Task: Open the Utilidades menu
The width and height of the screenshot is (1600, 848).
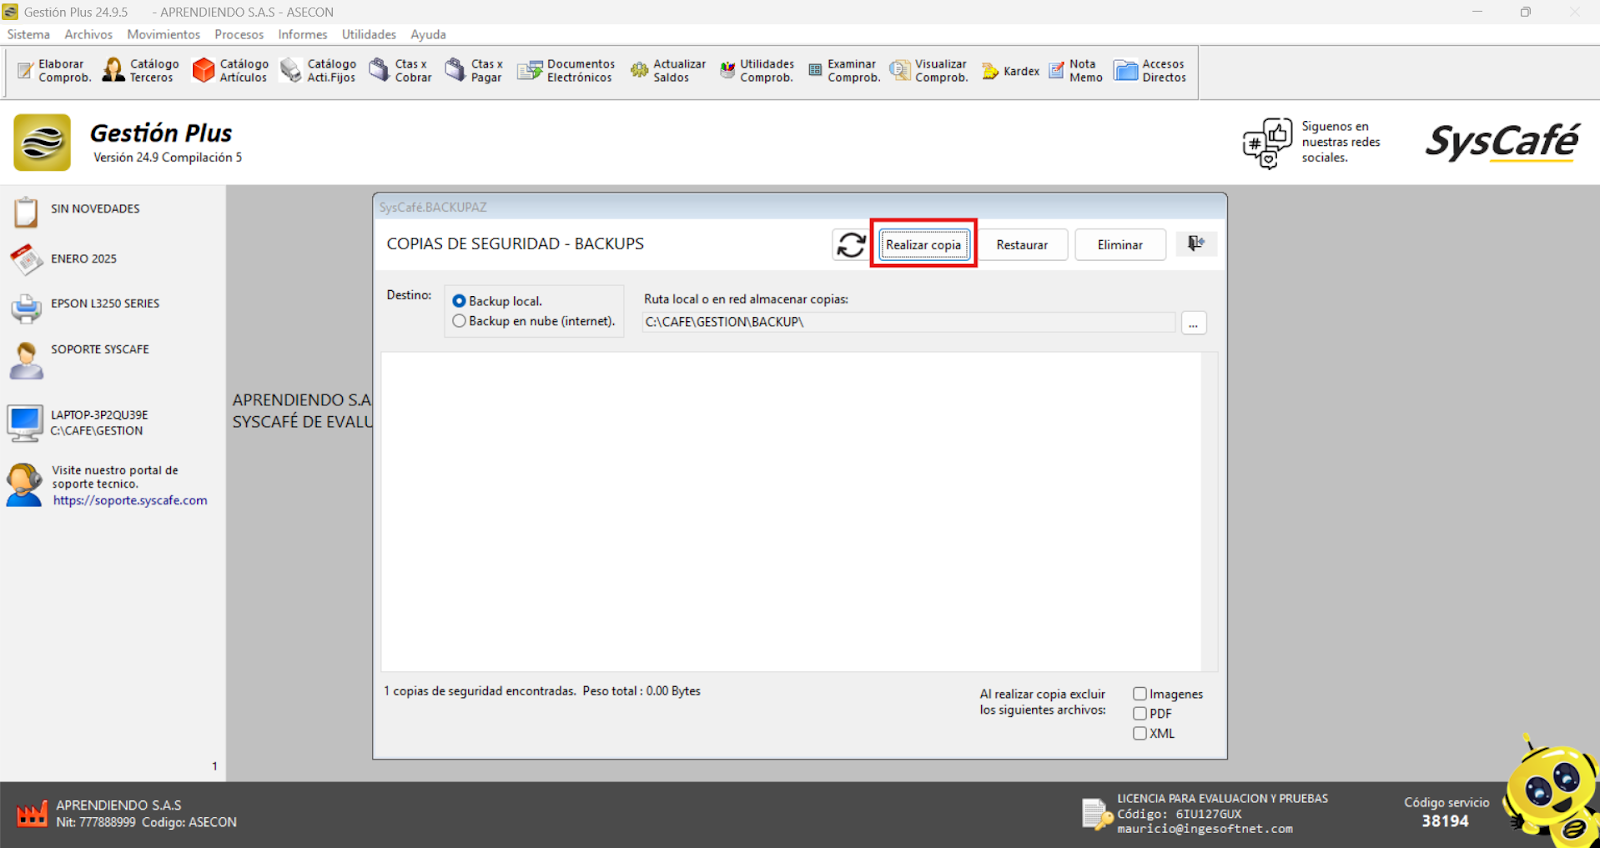Action: pyautogui.click(x=369, y=34)
